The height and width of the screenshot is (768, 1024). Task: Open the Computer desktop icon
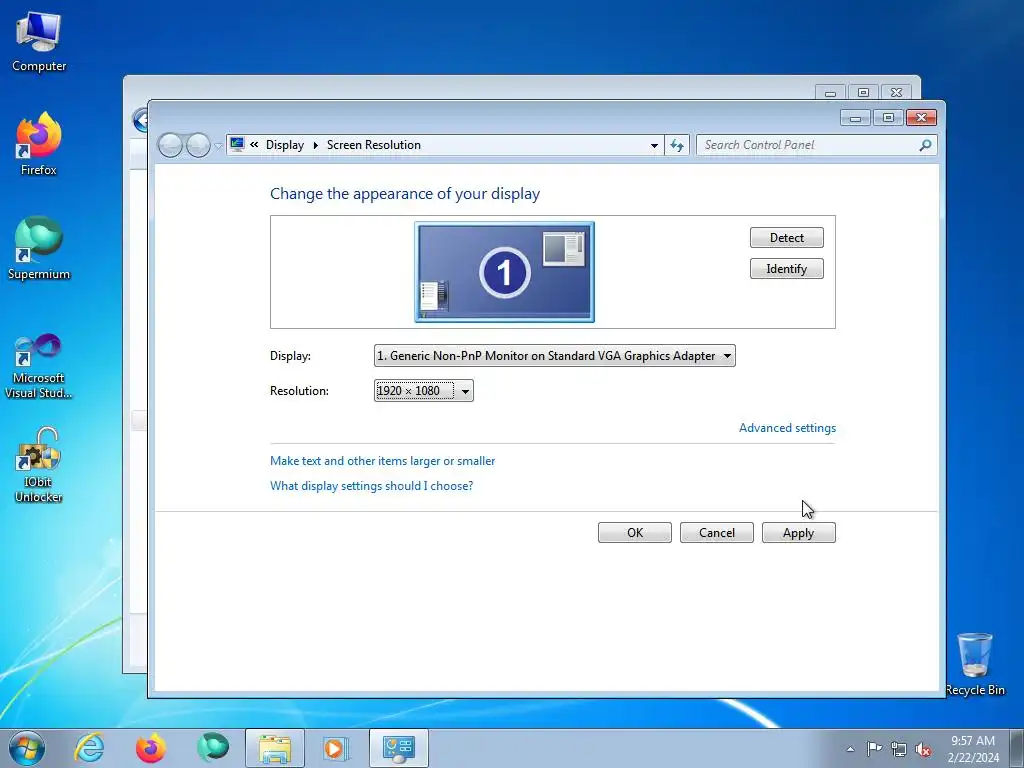coord(39,42)
